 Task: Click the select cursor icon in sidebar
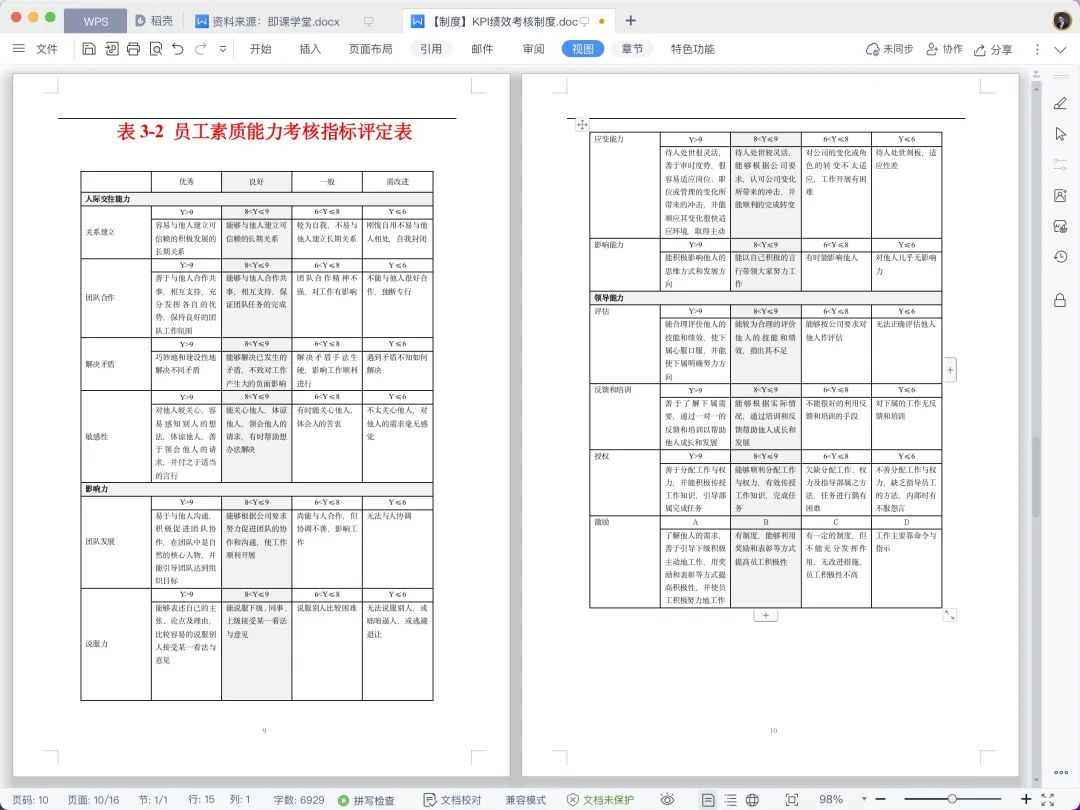tap(1060, 134)
